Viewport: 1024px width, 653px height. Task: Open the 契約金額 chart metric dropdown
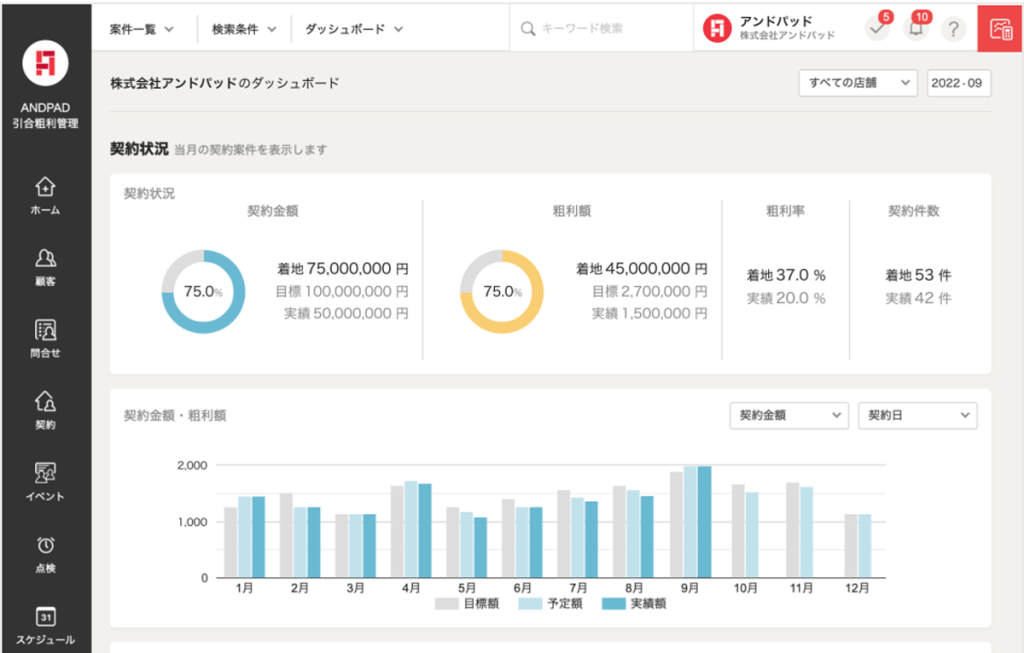[x=788, y=415]
